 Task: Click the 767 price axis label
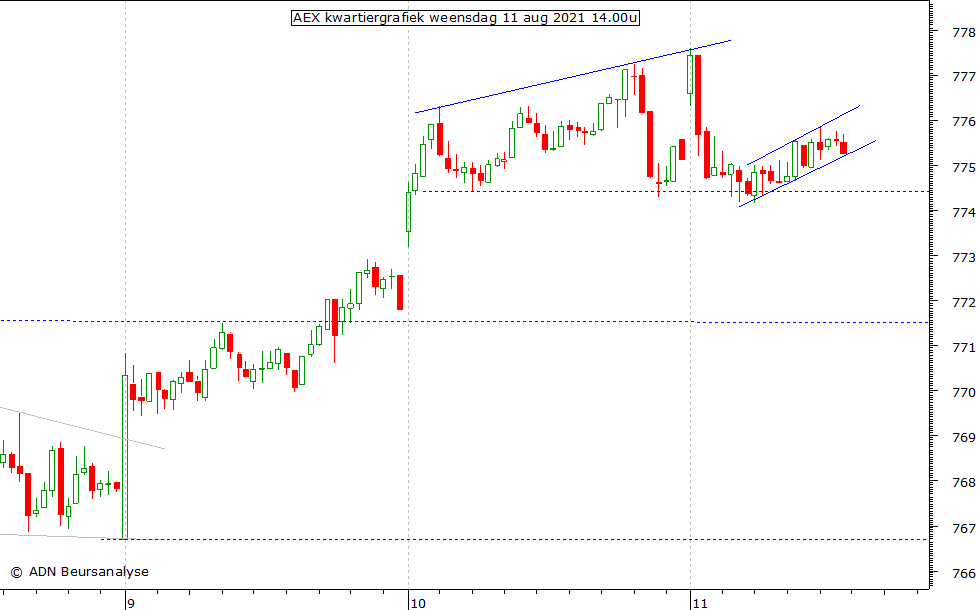(964, 528)
